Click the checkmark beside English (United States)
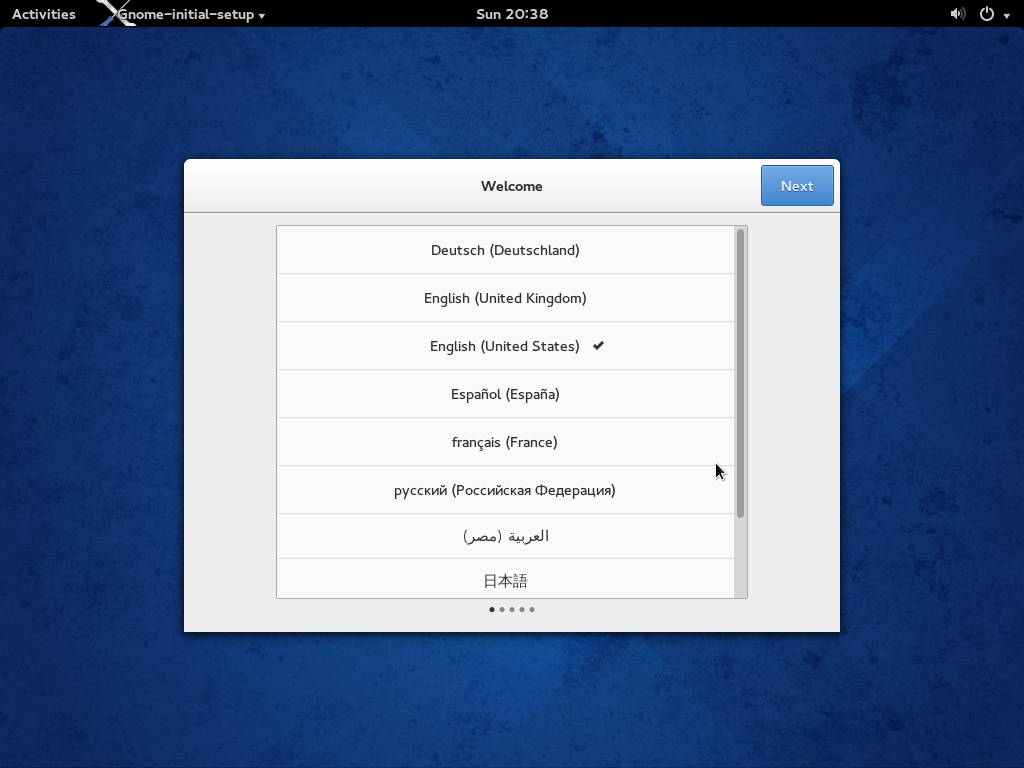Screen dimensions: 1024x768 point(596,346)
